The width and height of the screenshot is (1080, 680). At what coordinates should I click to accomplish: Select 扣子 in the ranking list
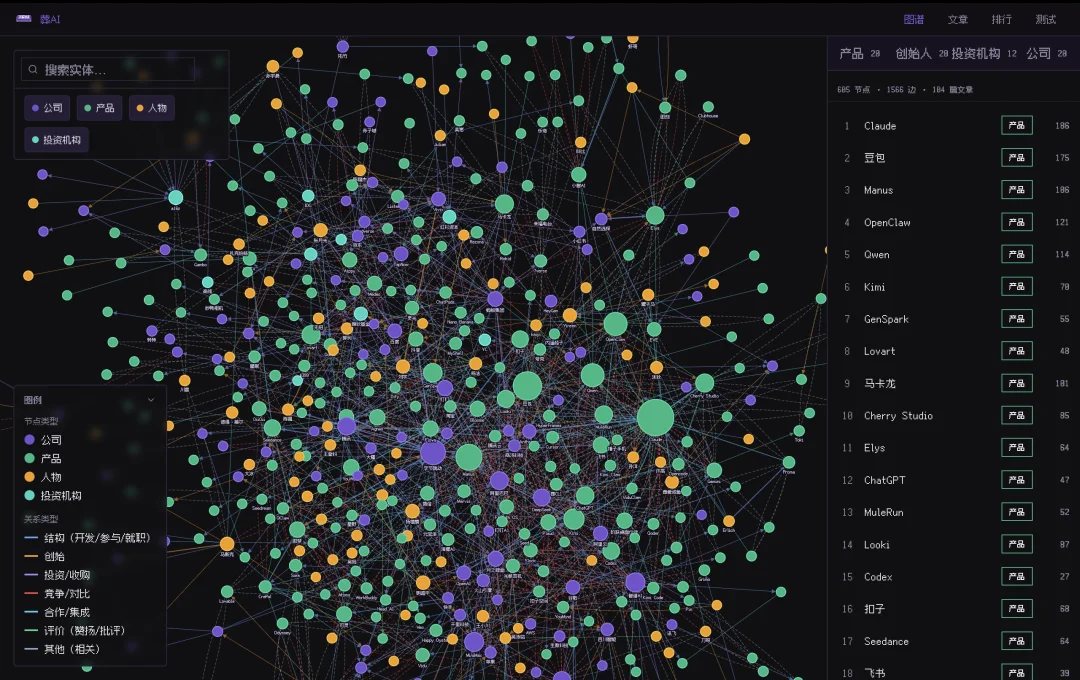click(x=954, y=609)
